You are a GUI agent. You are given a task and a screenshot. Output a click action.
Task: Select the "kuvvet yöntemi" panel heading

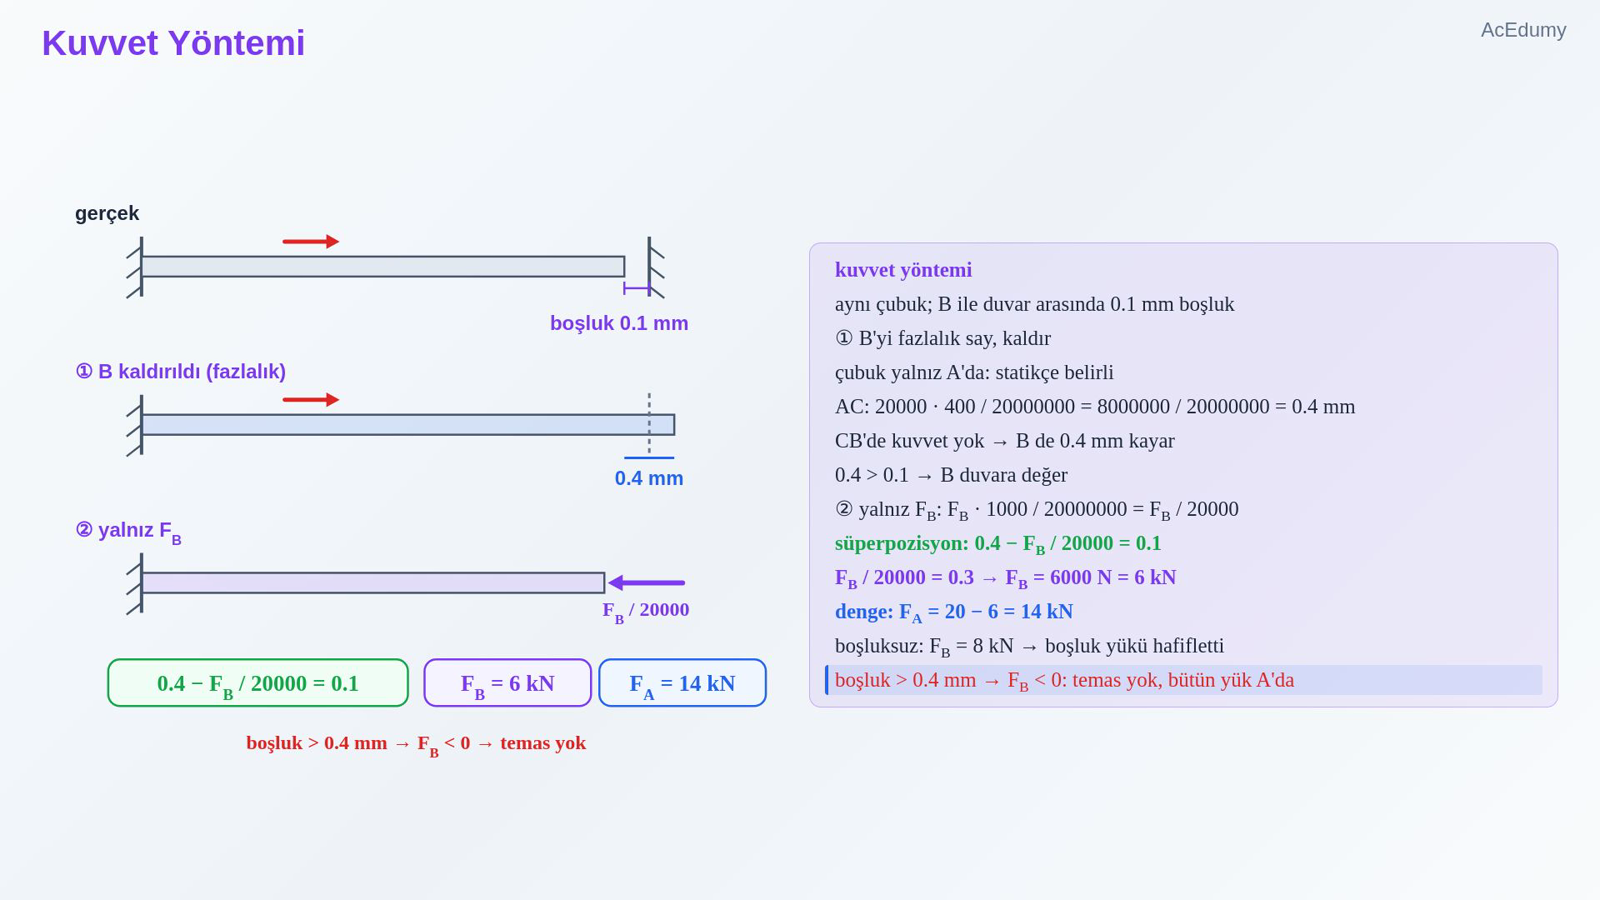(x=903, y=270)
